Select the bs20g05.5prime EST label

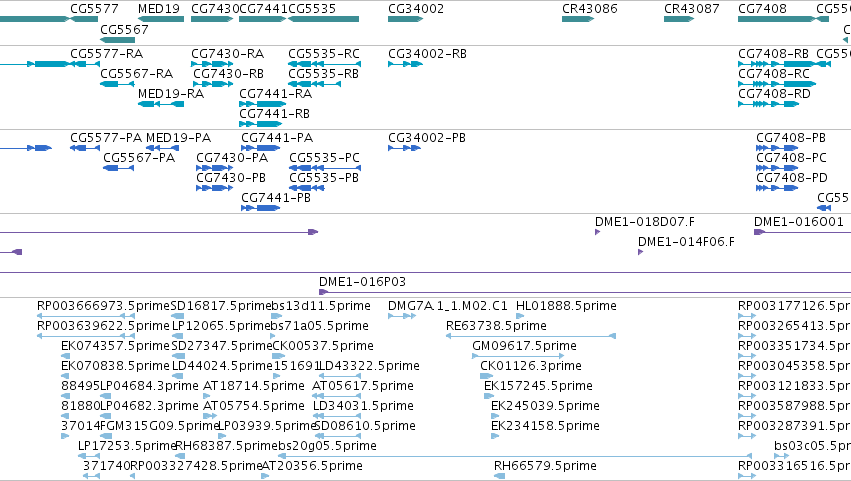pos(327,446)
